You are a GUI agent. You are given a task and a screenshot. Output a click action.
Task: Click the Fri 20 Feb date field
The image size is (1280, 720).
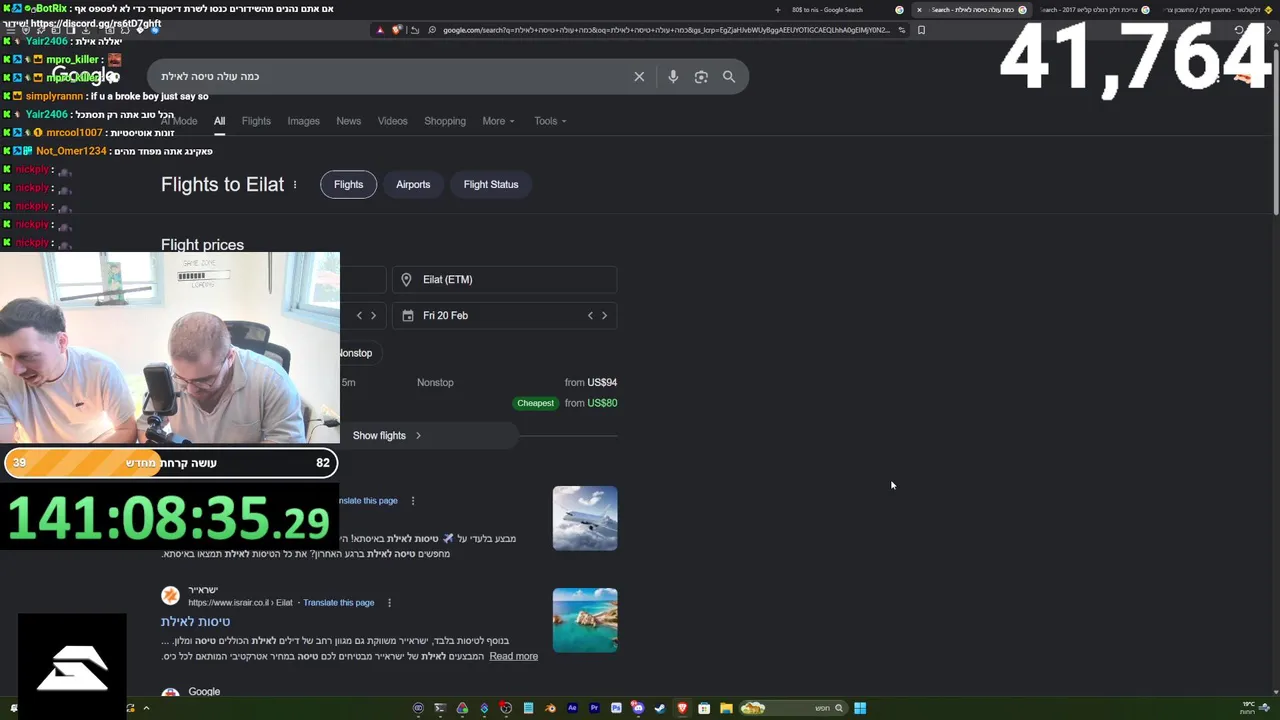pyautogui.click(x=505, y=316)
